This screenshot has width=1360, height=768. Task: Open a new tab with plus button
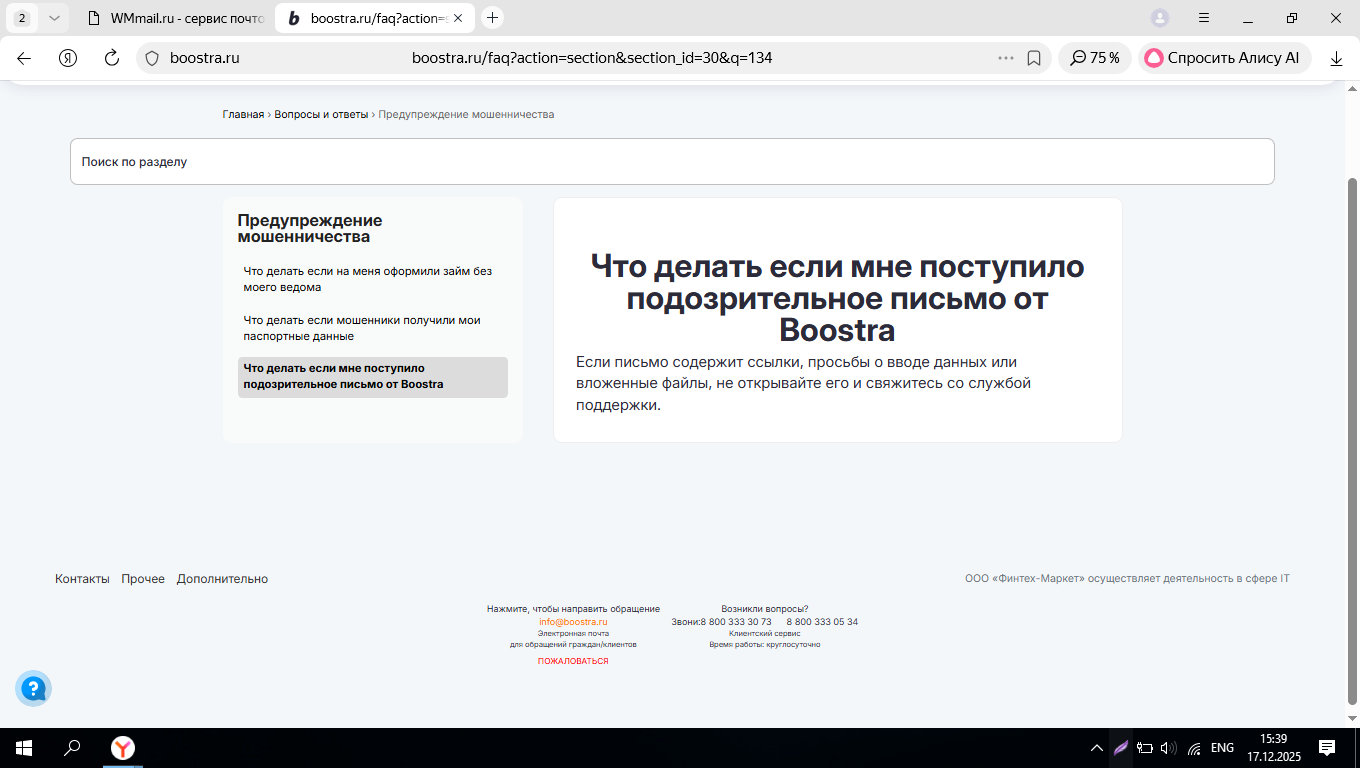tap(492, 17)
